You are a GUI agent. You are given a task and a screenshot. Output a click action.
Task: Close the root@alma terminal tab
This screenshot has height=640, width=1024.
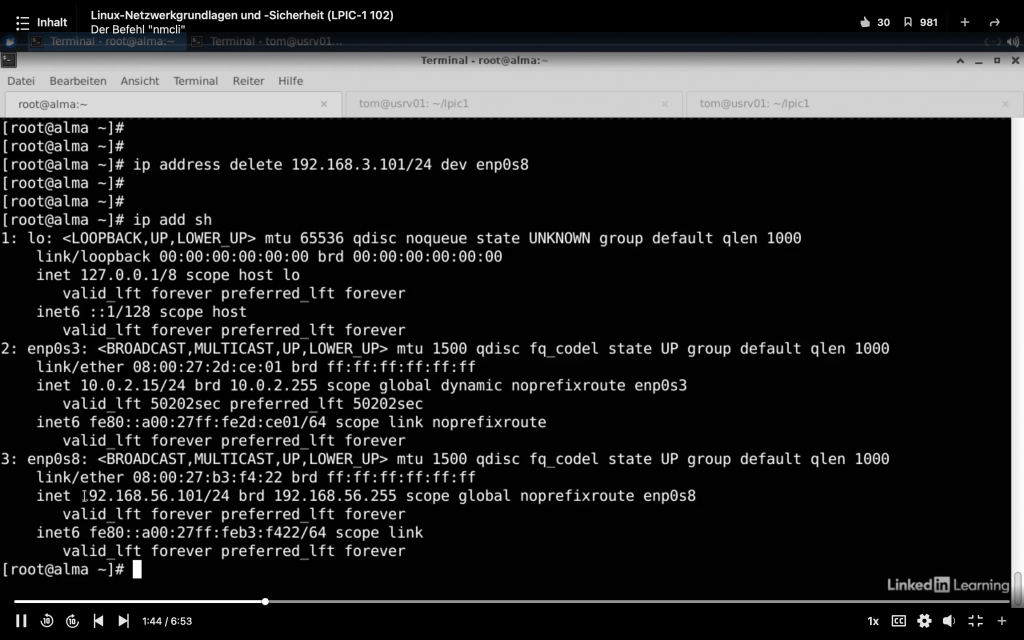click(x=324, y=104)
